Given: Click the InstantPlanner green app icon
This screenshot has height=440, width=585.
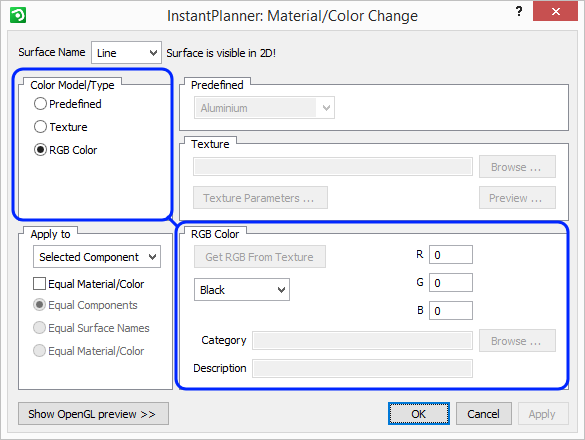Looking at the screenshot, I should coord(18,15).
